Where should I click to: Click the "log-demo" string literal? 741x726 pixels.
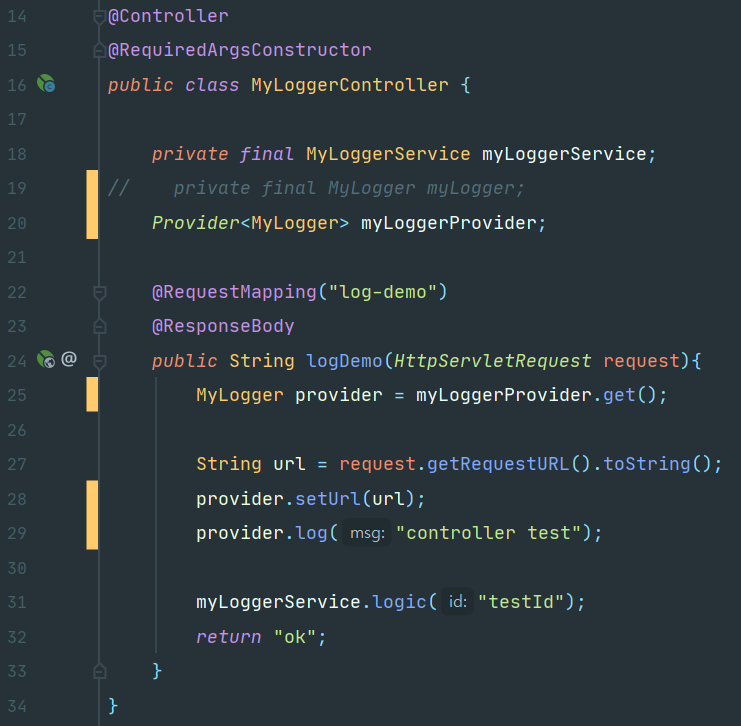tap(382, 292)
